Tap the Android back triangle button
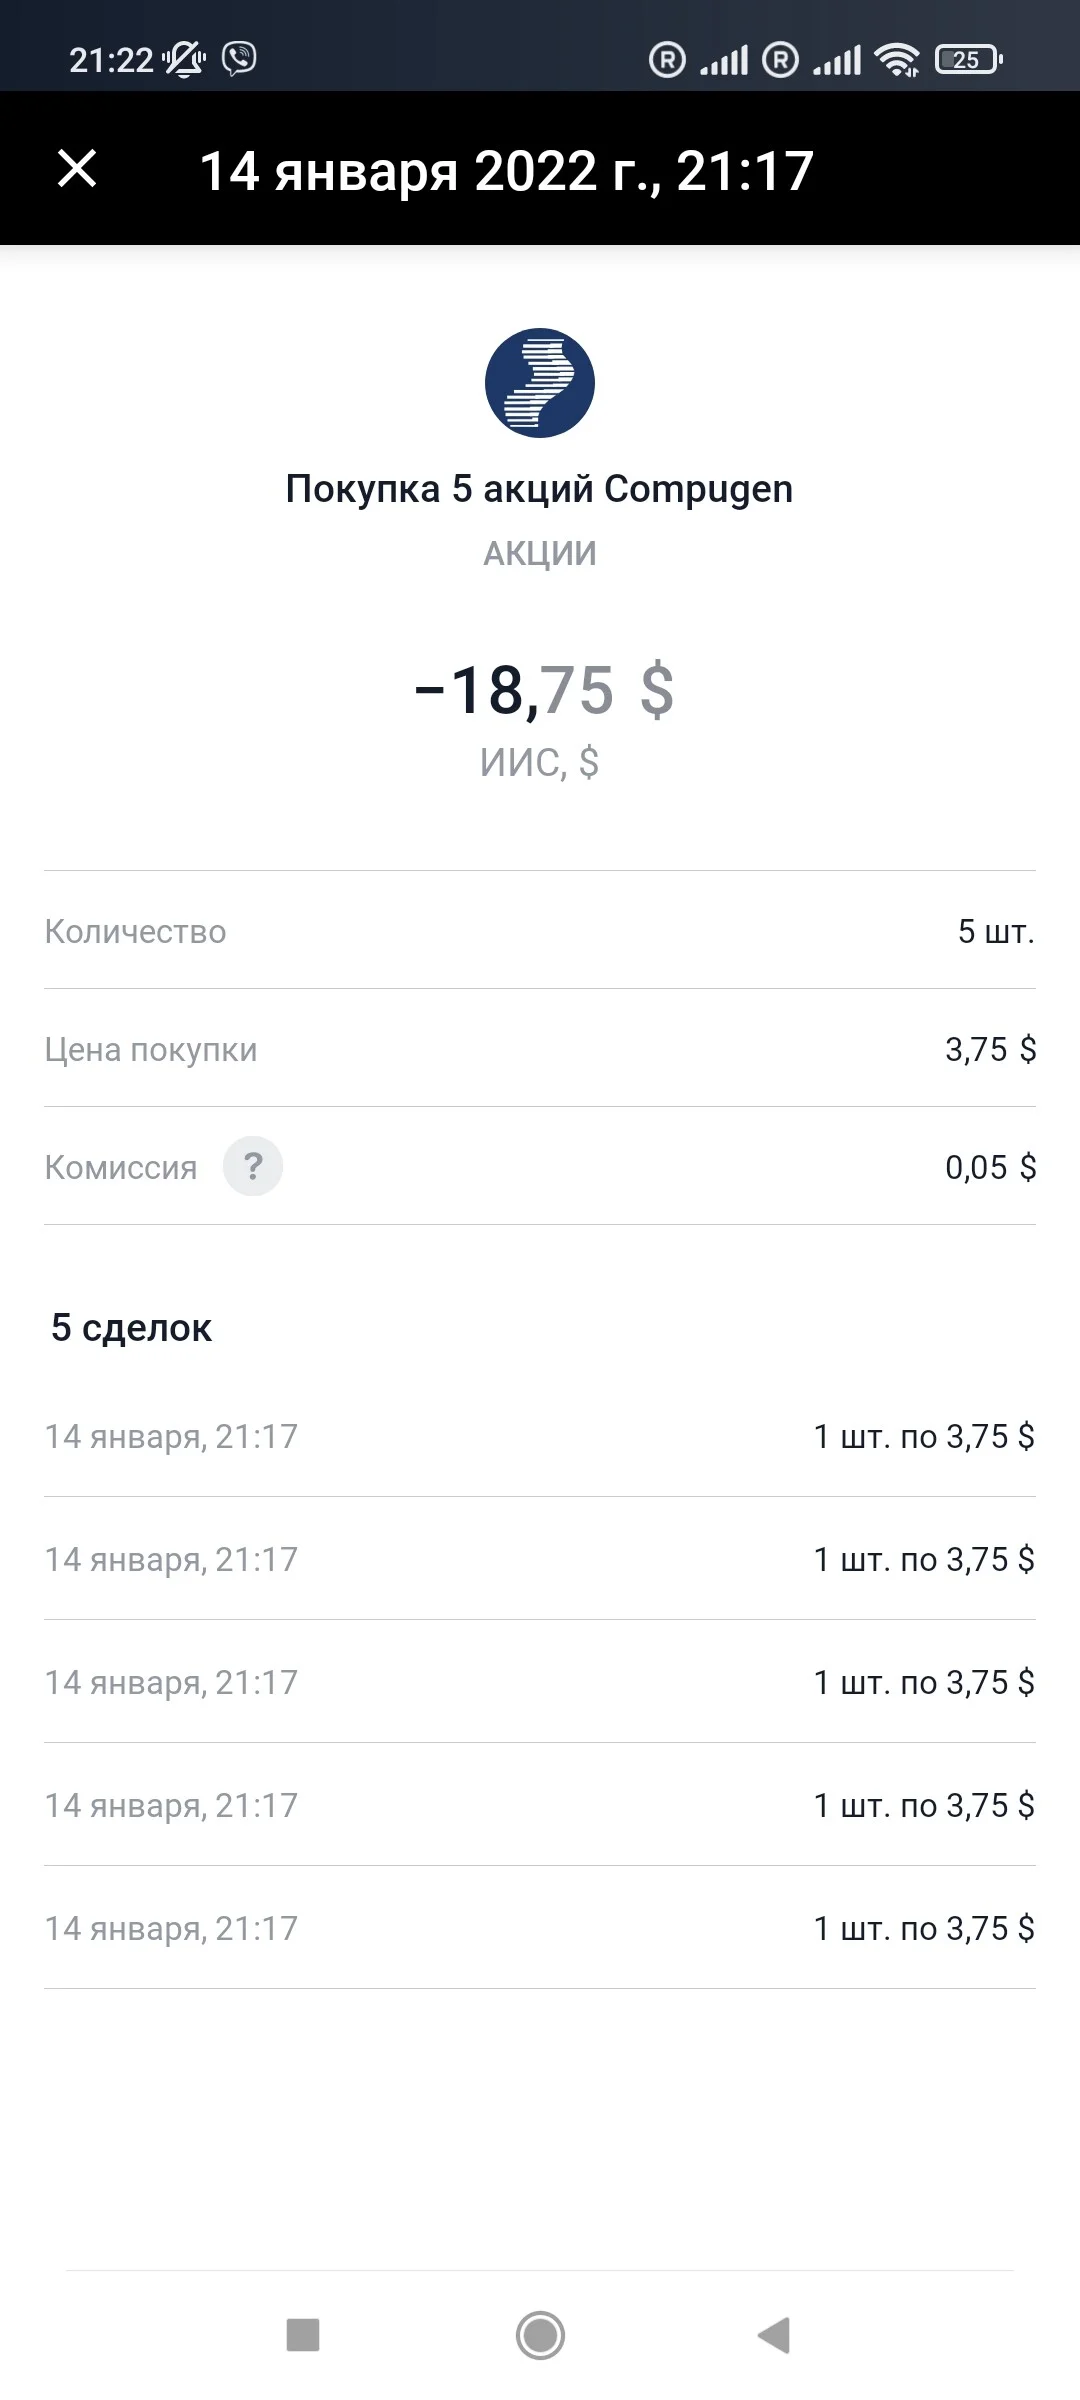Viewport: 1080px width, 2400px height. 774,2336
